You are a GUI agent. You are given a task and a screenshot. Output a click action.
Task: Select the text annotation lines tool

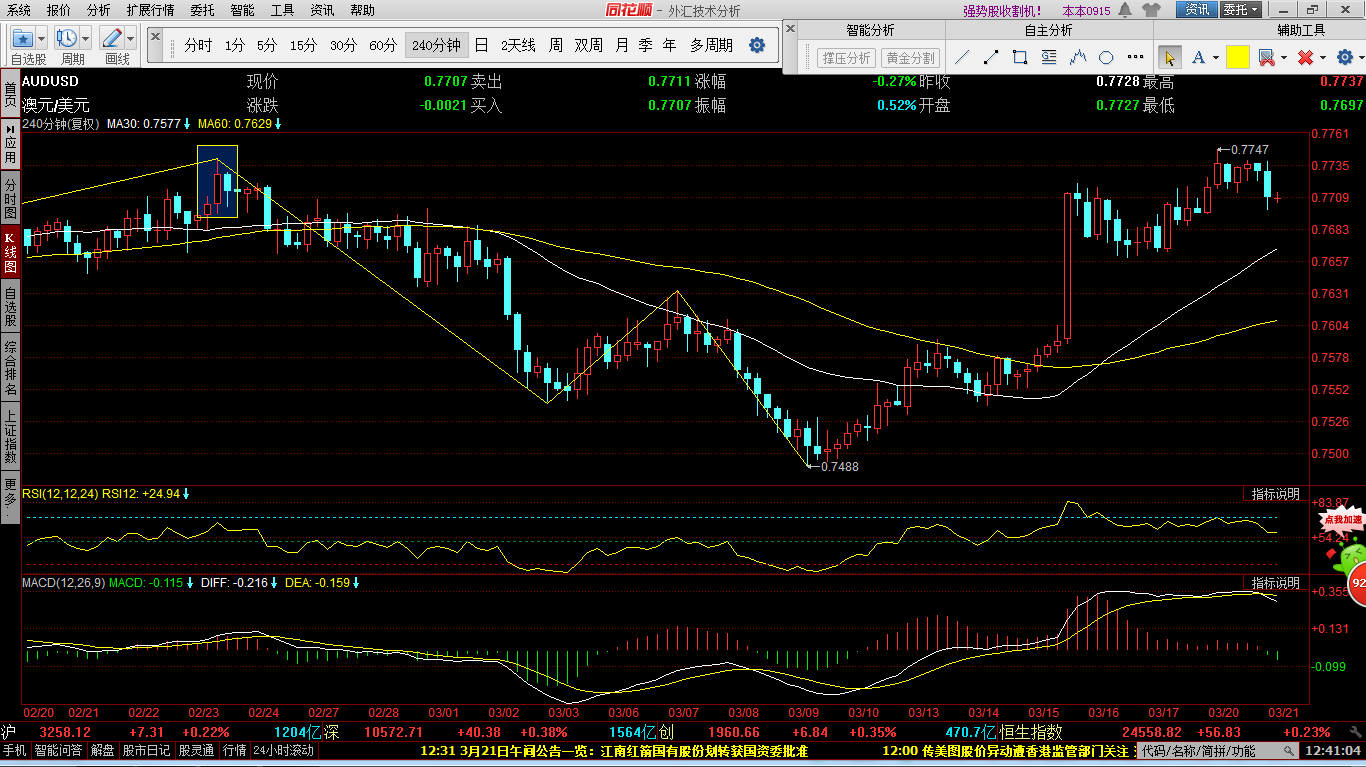point(1049,57)
